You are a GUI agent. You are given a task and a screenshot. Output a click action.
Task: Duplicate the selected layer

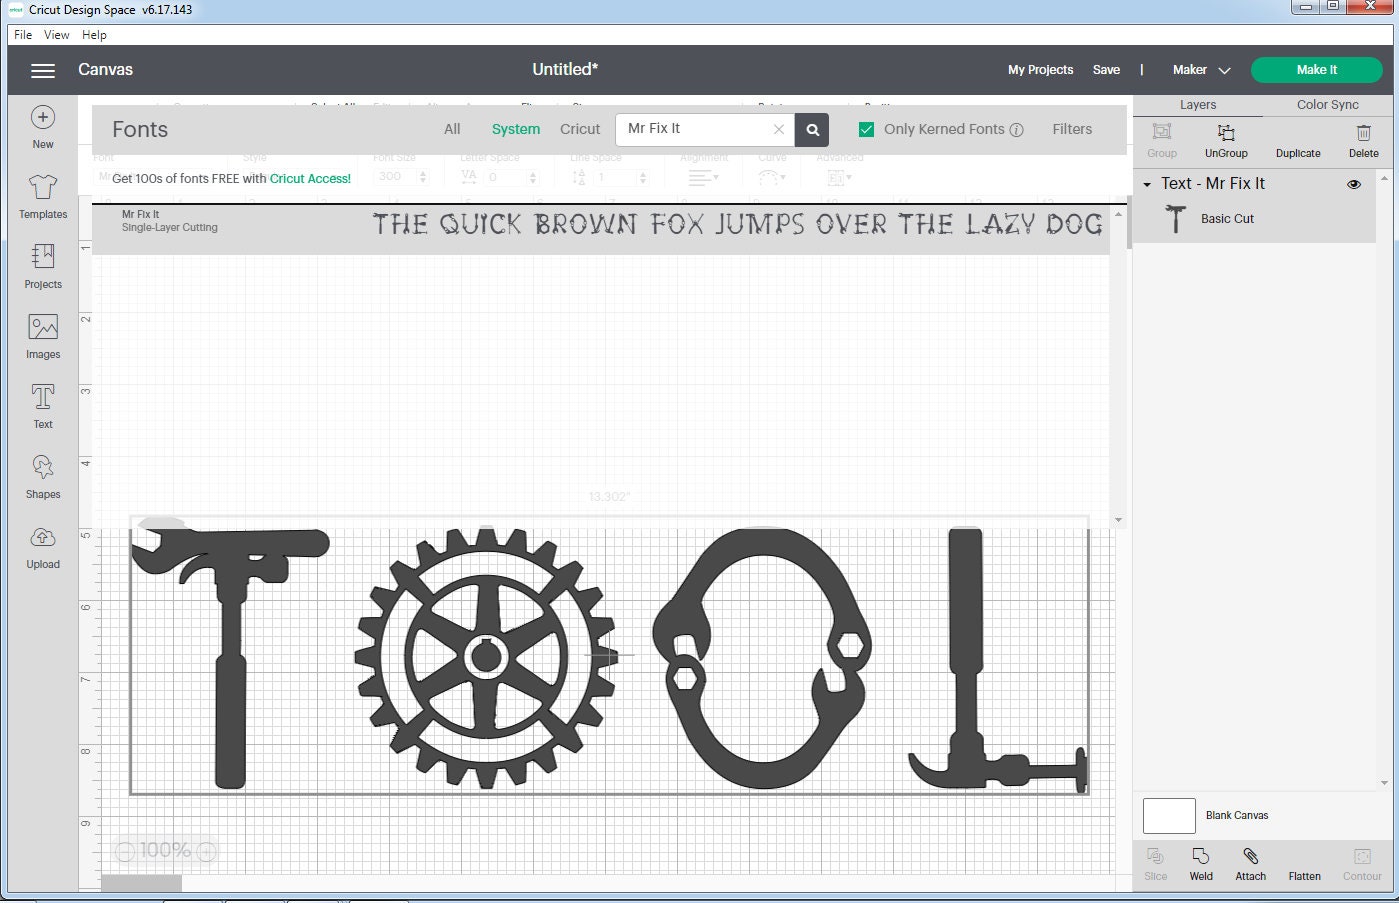pos(1298,140)
